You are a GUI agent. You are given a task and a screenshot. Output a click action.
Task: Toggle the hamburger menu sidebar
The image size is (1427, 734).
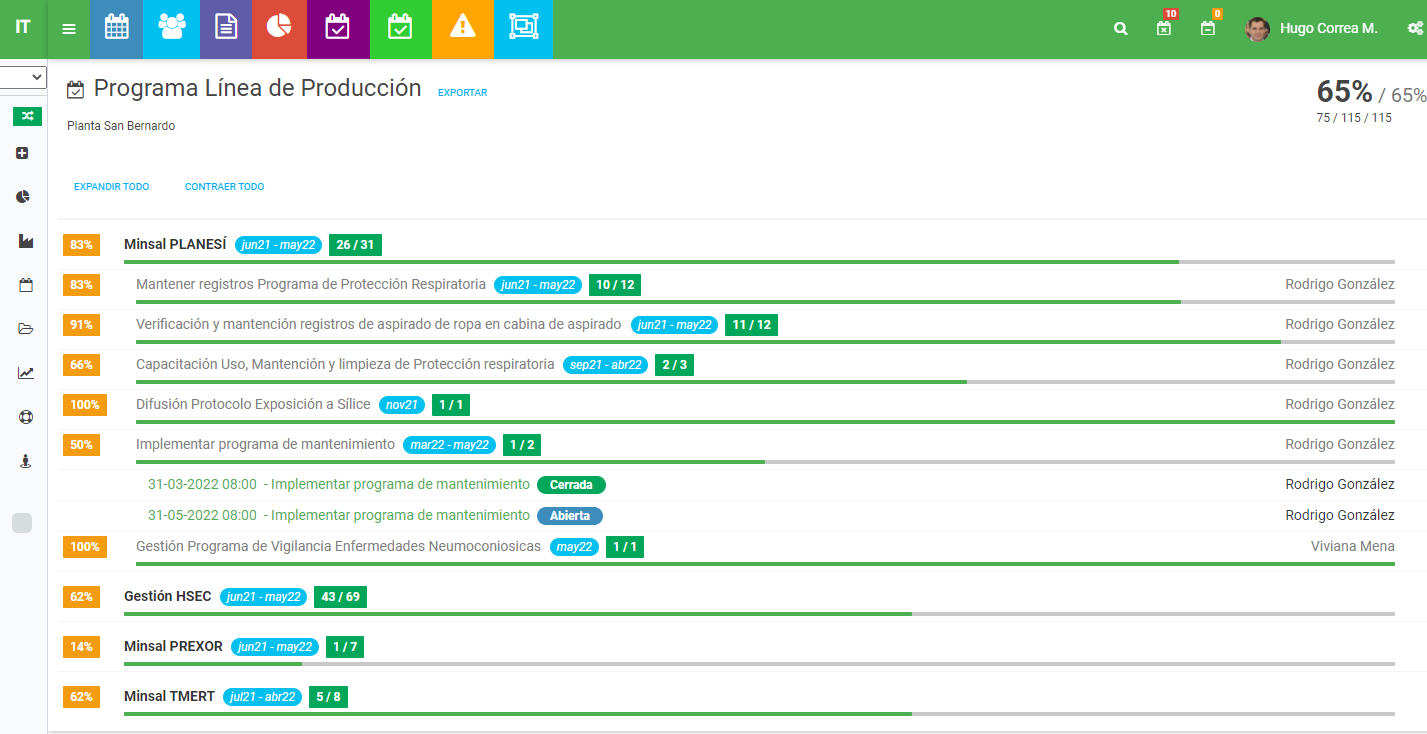[x=69, y=29]
